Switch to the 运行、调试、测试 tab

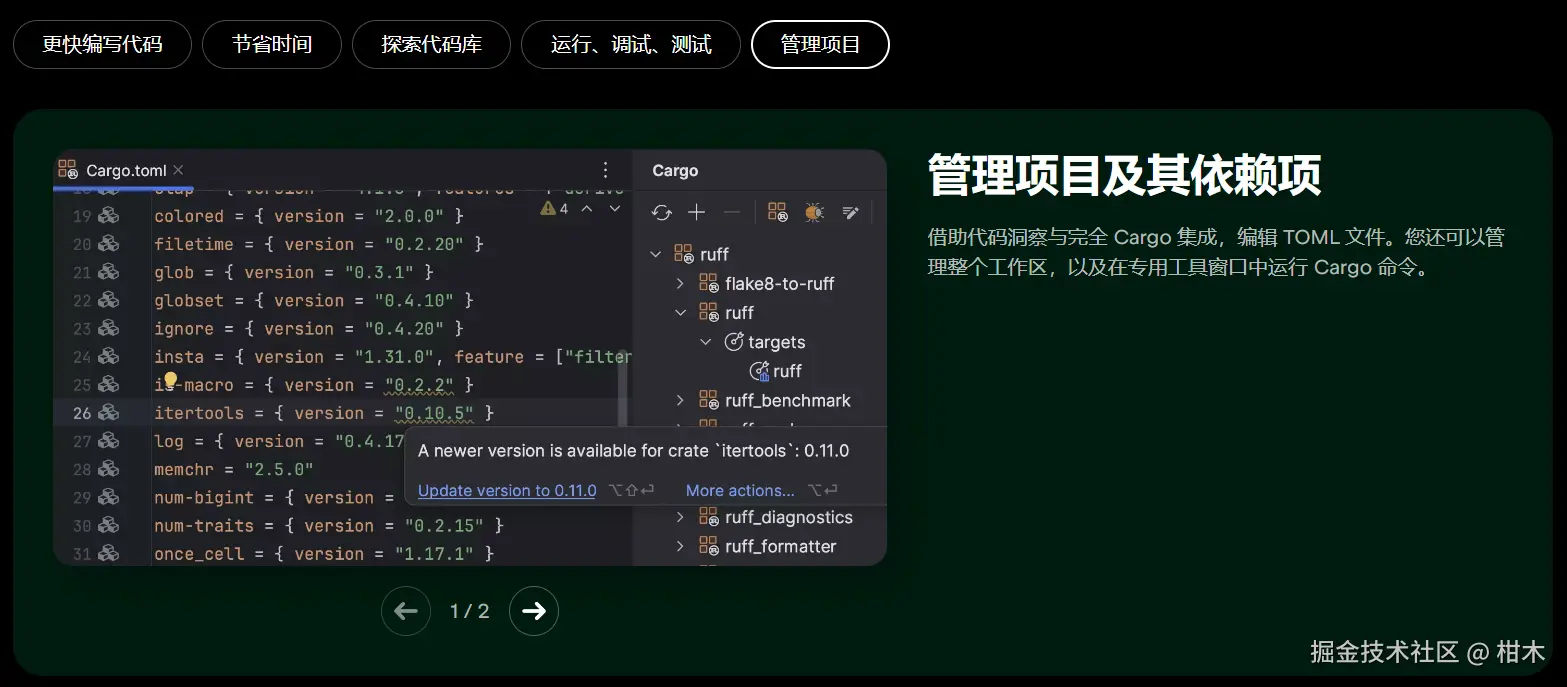pyautogui.click(x=631, y=44)
